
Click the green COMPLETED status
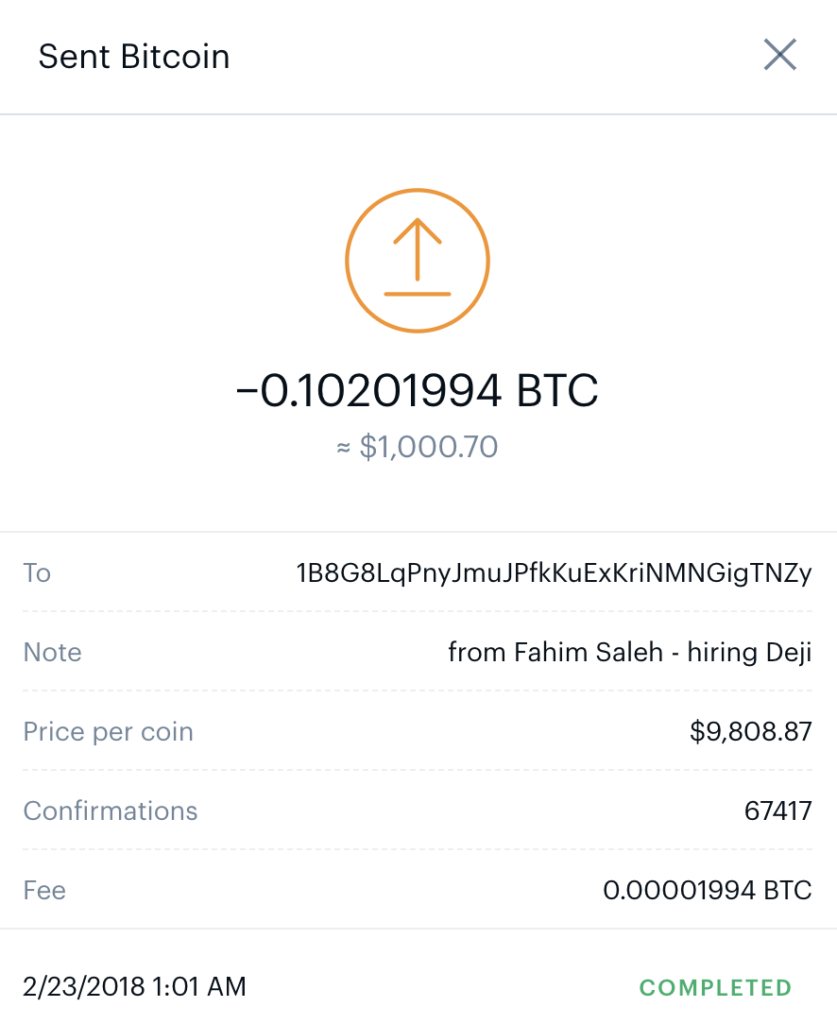[x=715, y=988]
